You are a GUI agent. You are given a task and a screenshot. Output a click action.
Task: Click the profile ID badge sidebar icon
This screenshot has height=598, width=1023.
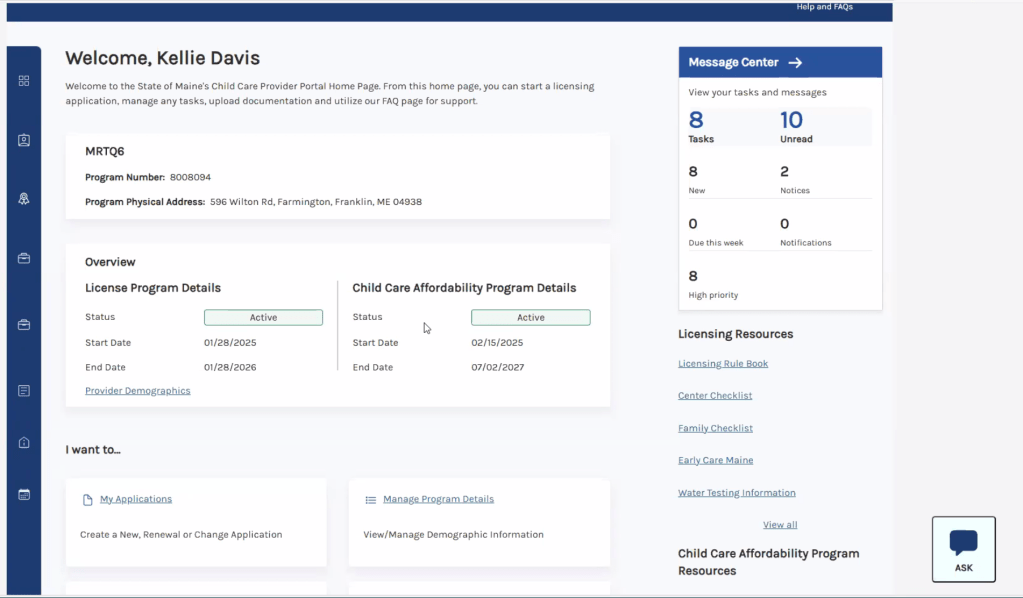(24, 140)
